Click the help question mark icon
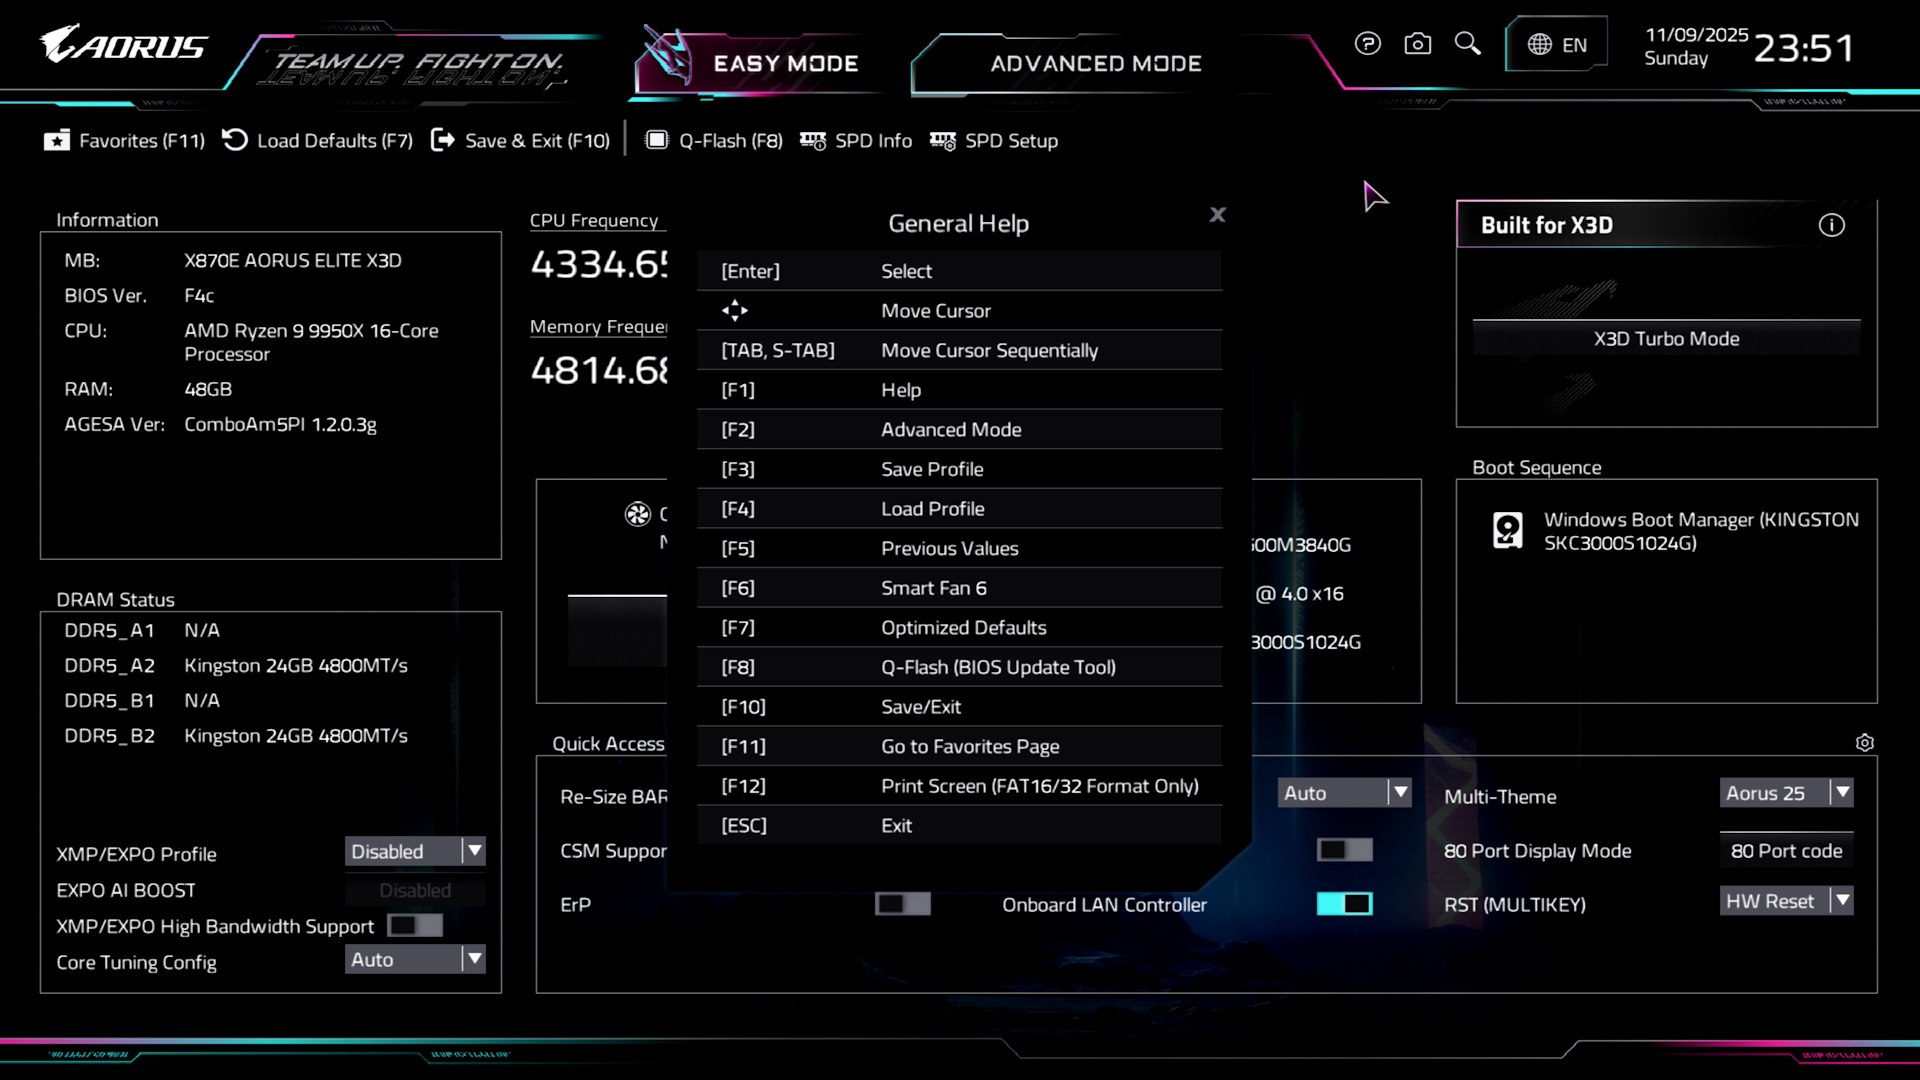The width and height of the screenshot is (1920, 1080). (1368, 44)
